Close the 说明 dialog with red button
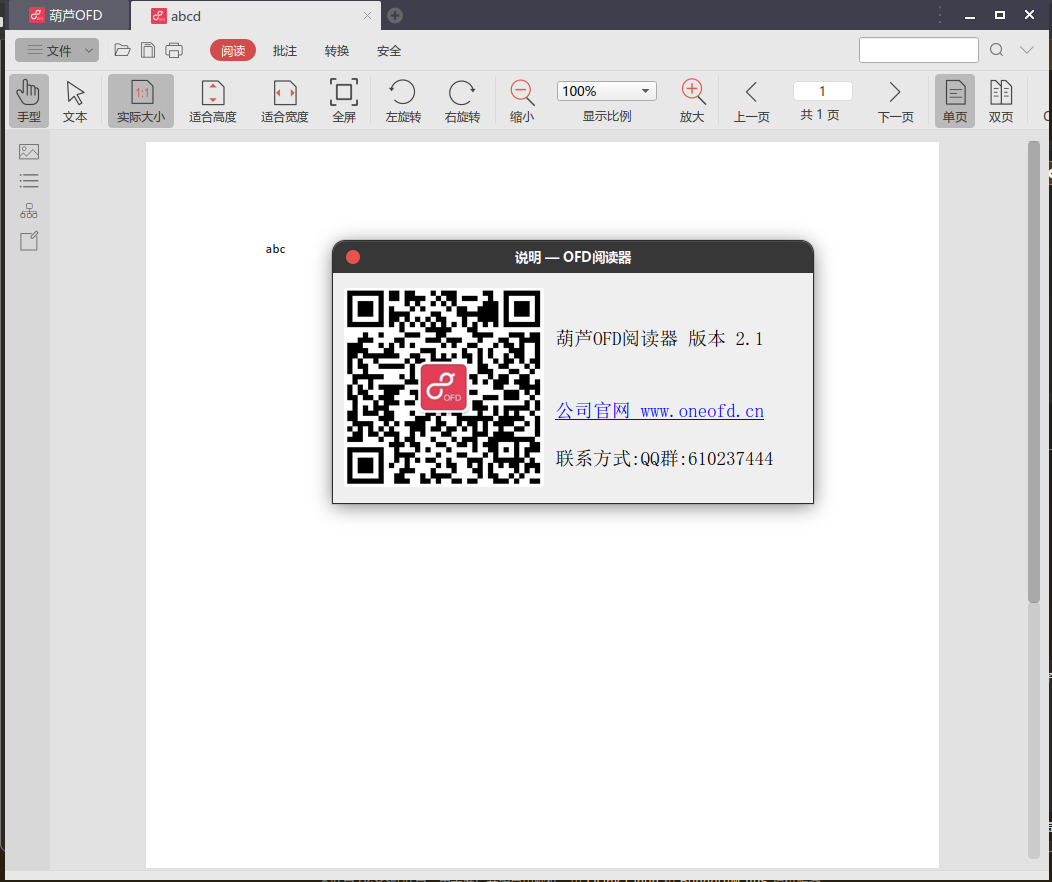1052x882 pixels. point(353,258)
